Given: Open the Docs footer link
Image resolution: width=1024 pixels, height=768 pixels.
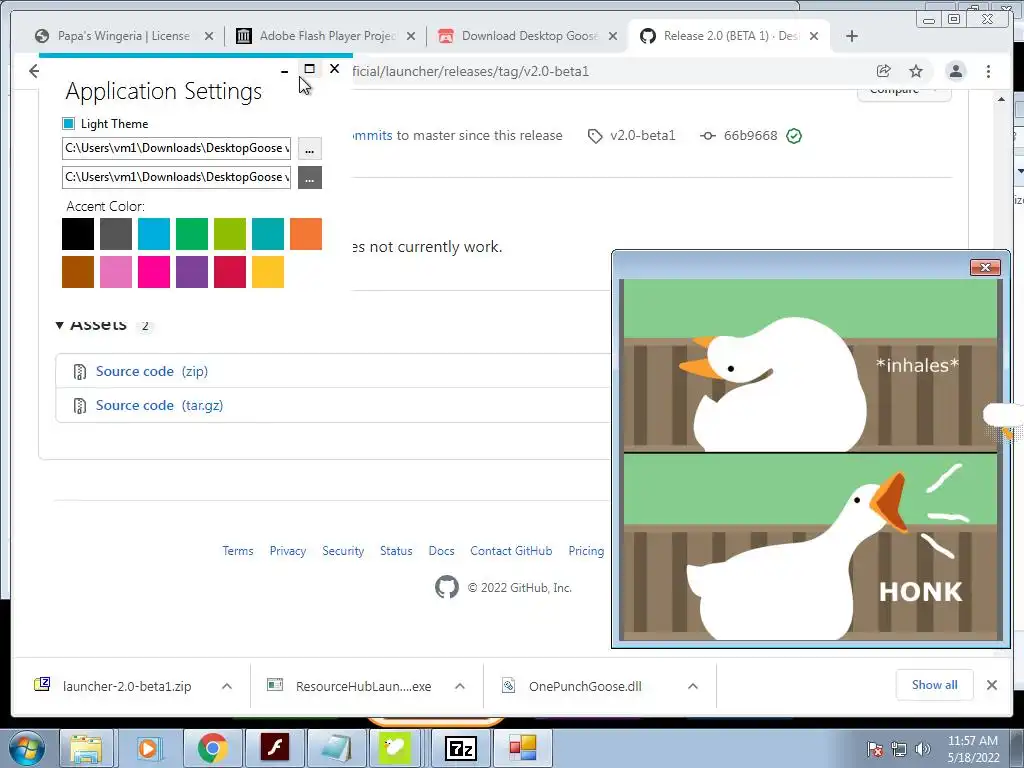Looking at the screenshot, I should (441, 551).
